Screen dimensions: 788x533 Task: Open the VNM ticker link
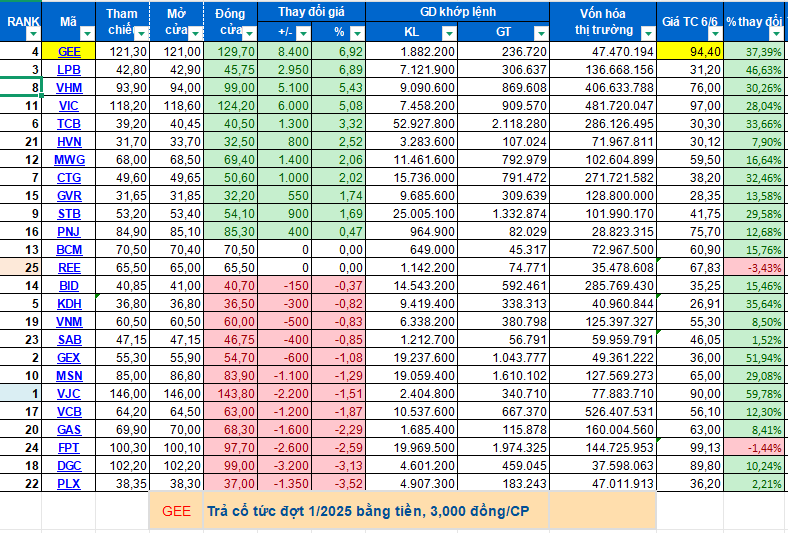pos(69,322)
